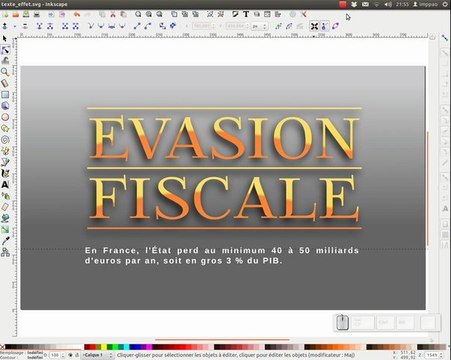Viewport: 451px width, 360px height.
Task: Select the Zoom tool in toolbox
Action: click(5, 72)
